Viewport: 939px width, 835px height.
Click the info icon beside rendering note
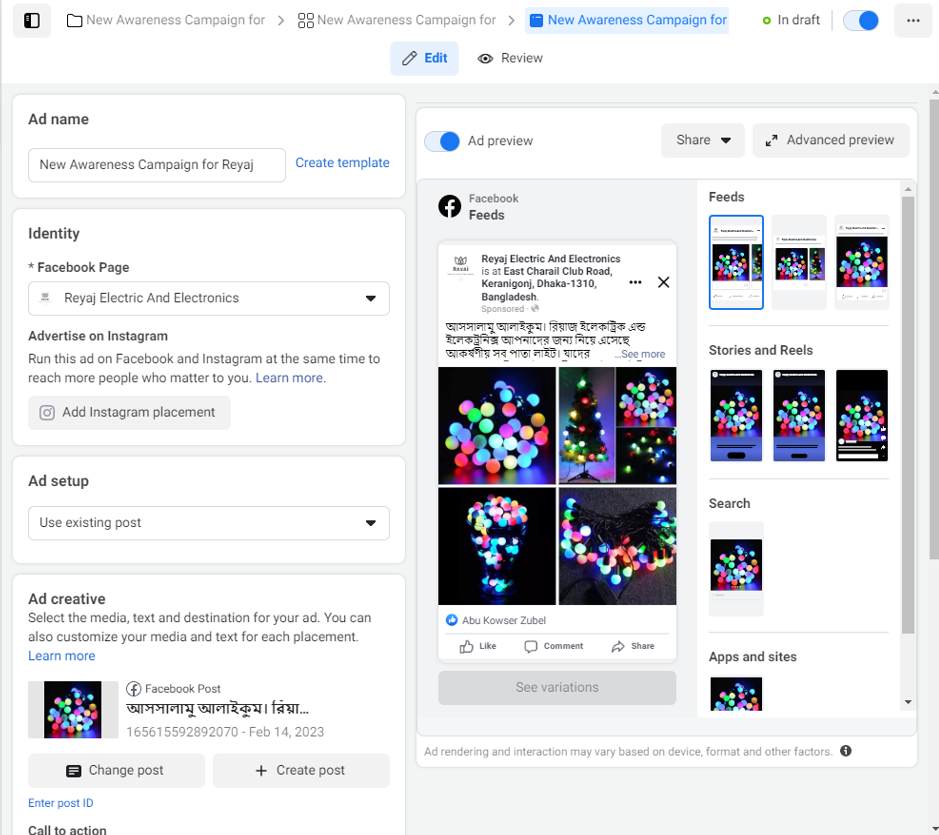pyautogui.click(x=846, y=751)
